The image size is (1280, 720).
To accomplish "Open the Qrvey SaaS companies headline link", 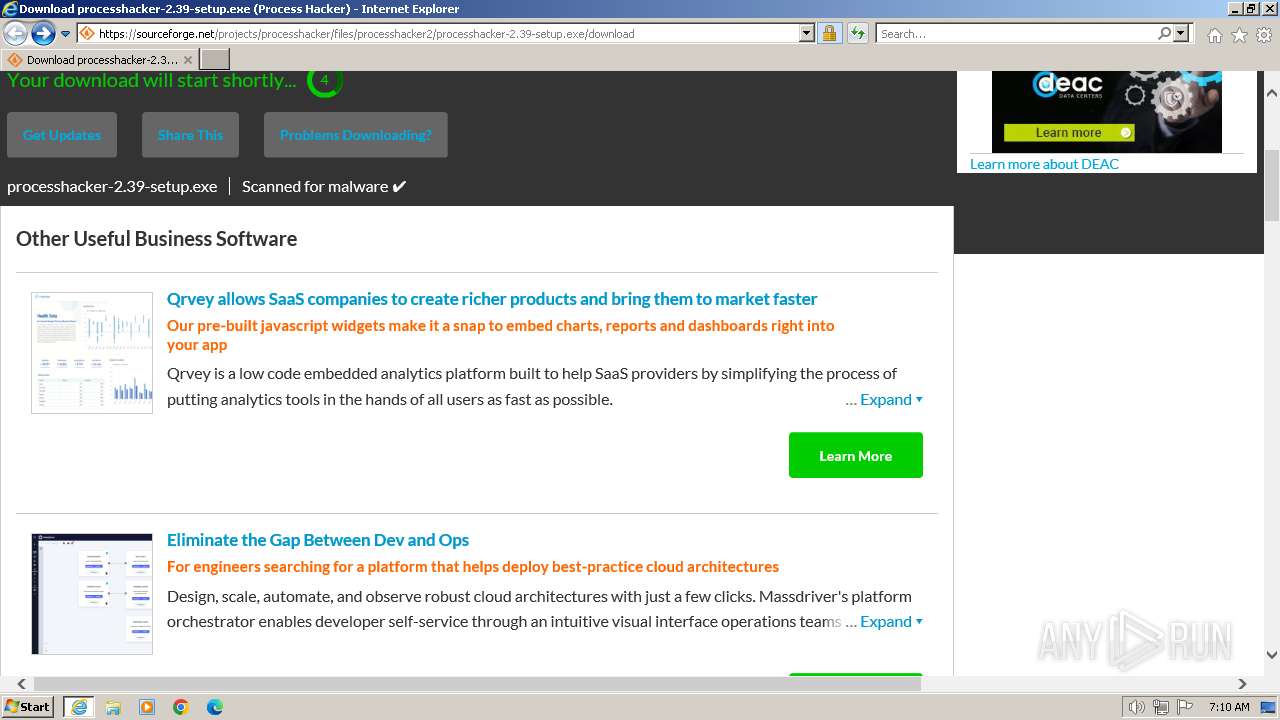I will pos(492,299).
